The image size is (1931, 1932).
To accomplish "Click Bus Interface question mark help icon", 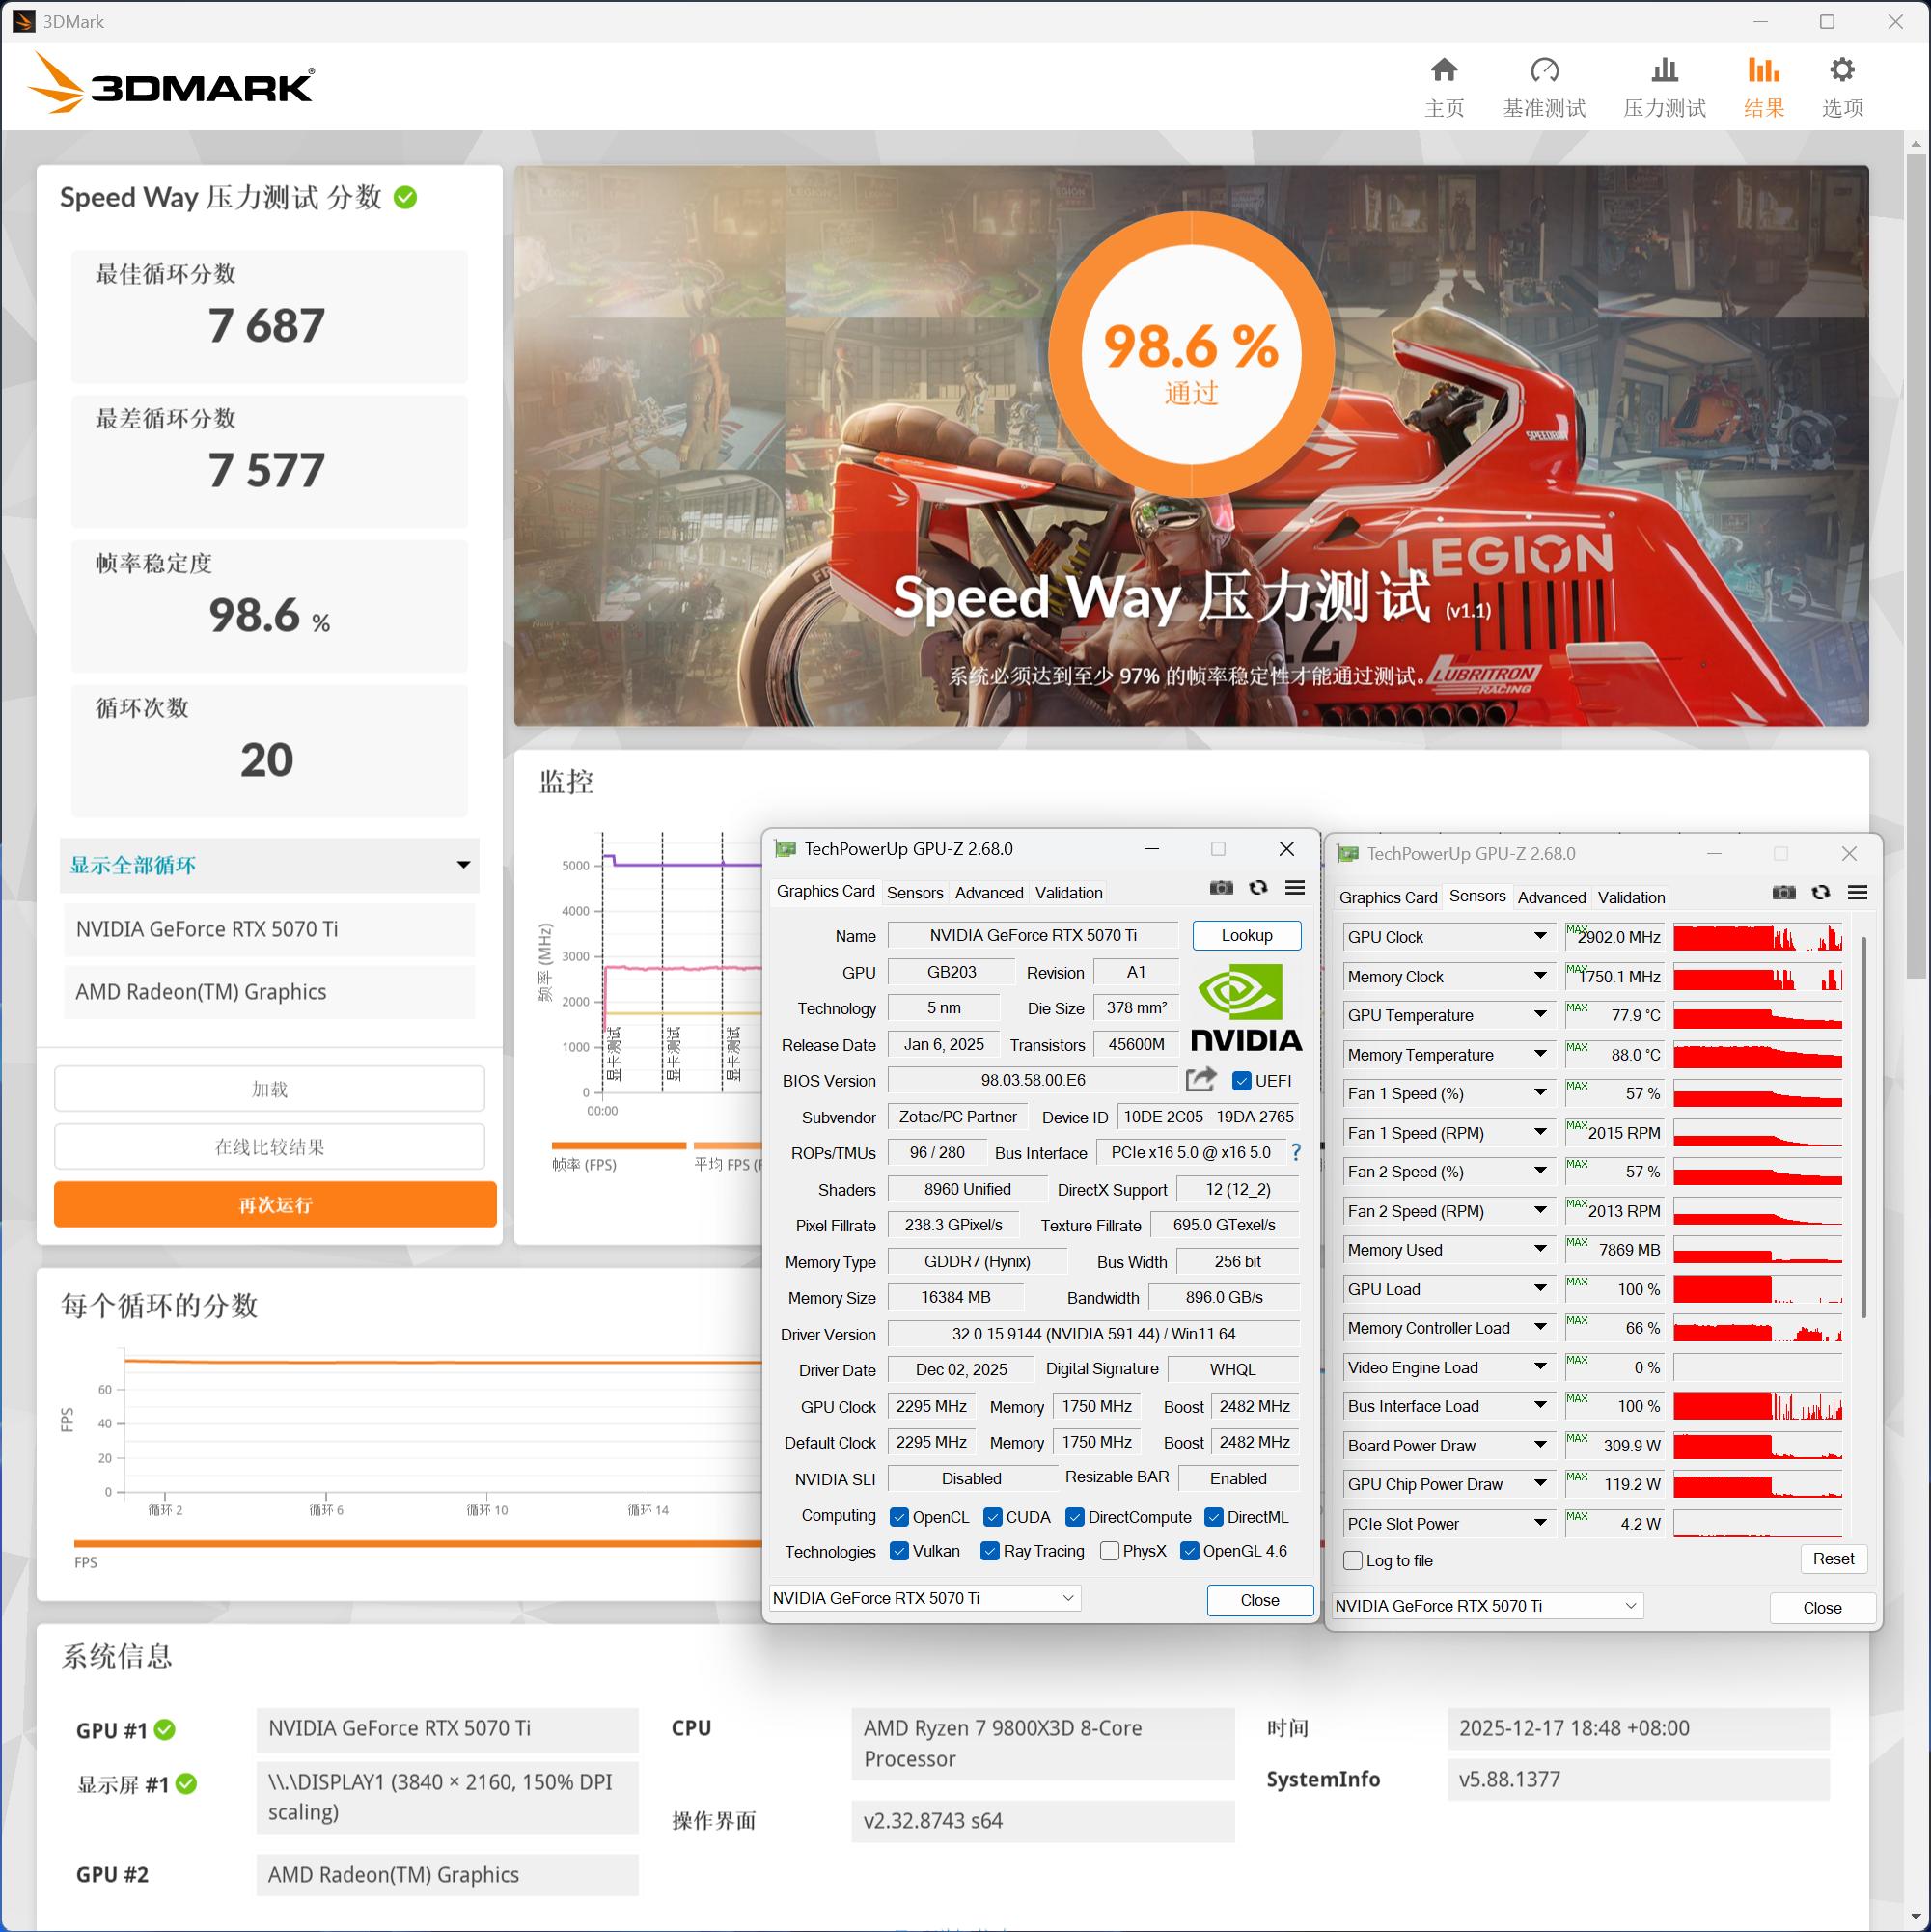I will click(x=1296, y=1152).
